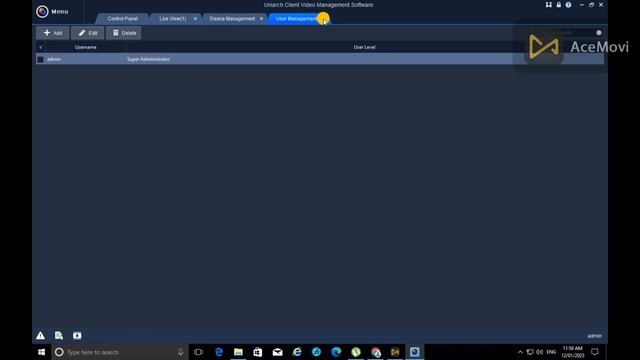
Task: Switch to the Live View tab
Action: [x=173, y=19]
